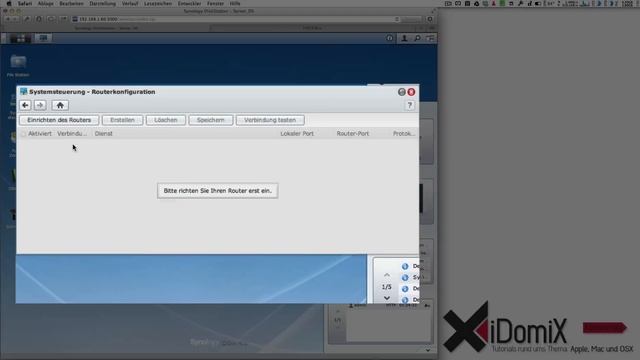The width and height of the screenshot is (640, 360).
Task: Open the Lesezeichen menu
Action: (158, 3)
